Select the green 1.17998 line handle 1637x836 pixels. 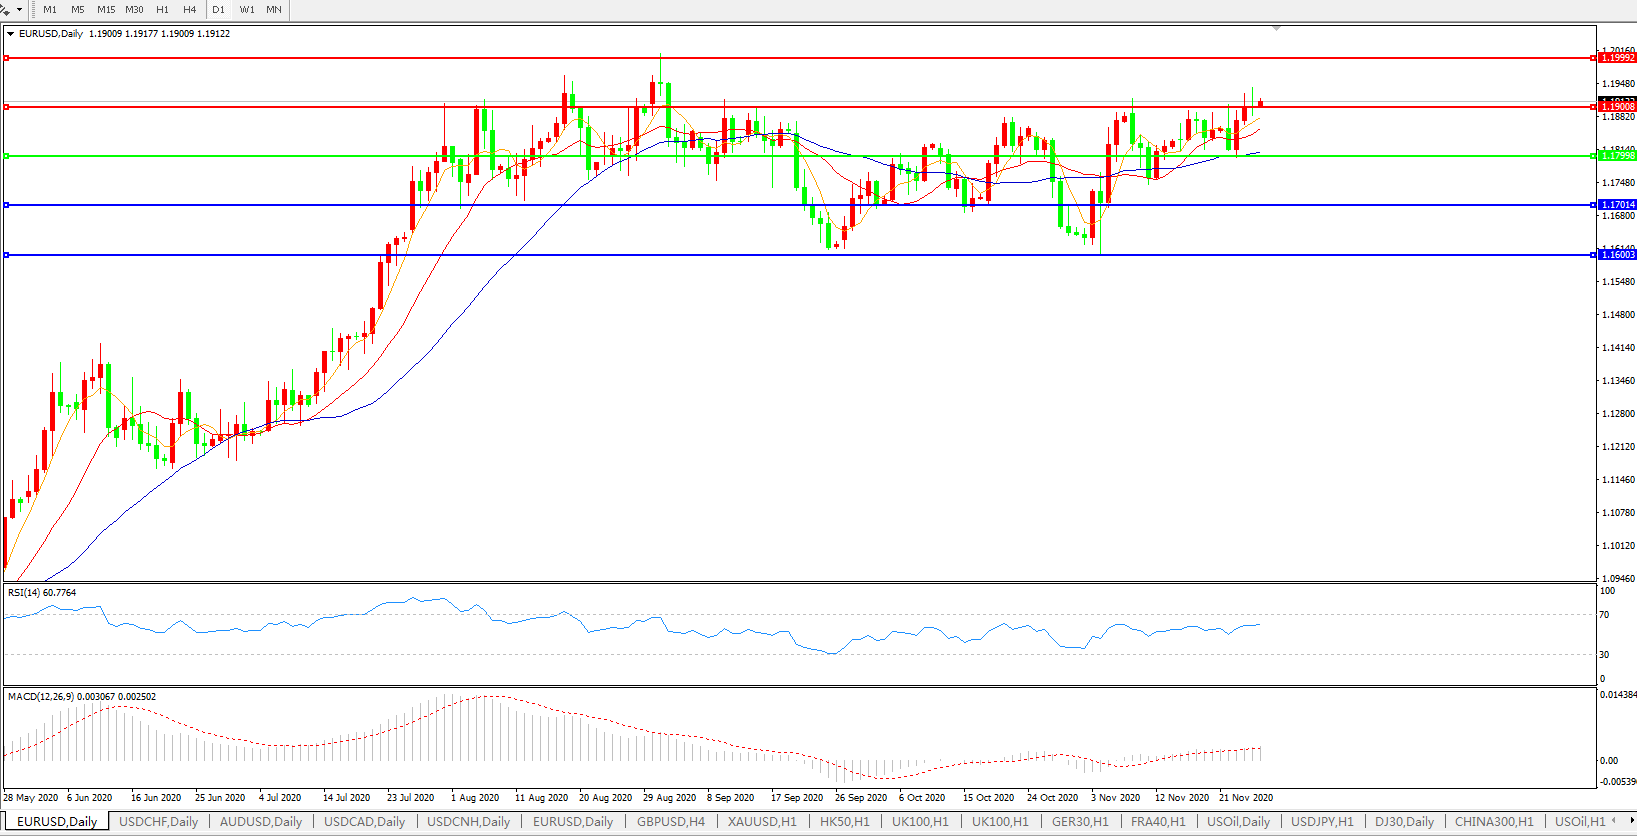pyautogui.click(x=7, y=156)
